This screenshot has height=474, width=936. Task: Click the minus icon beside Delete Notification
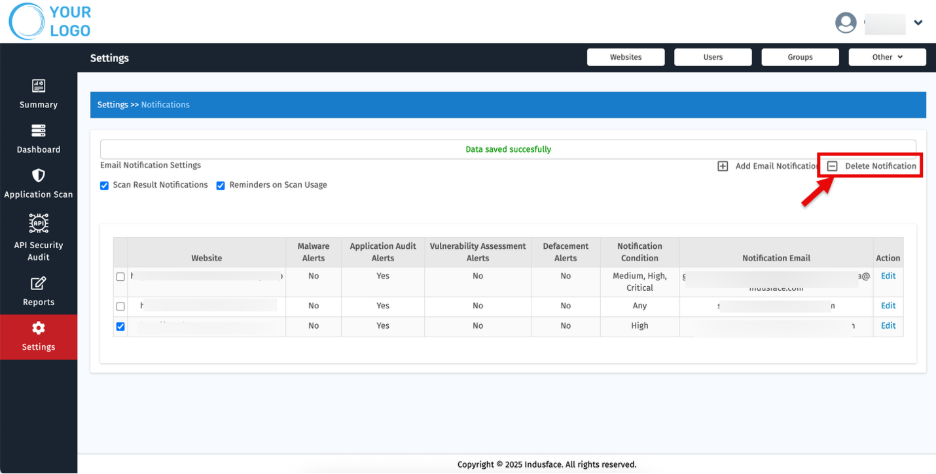(832, 166)
